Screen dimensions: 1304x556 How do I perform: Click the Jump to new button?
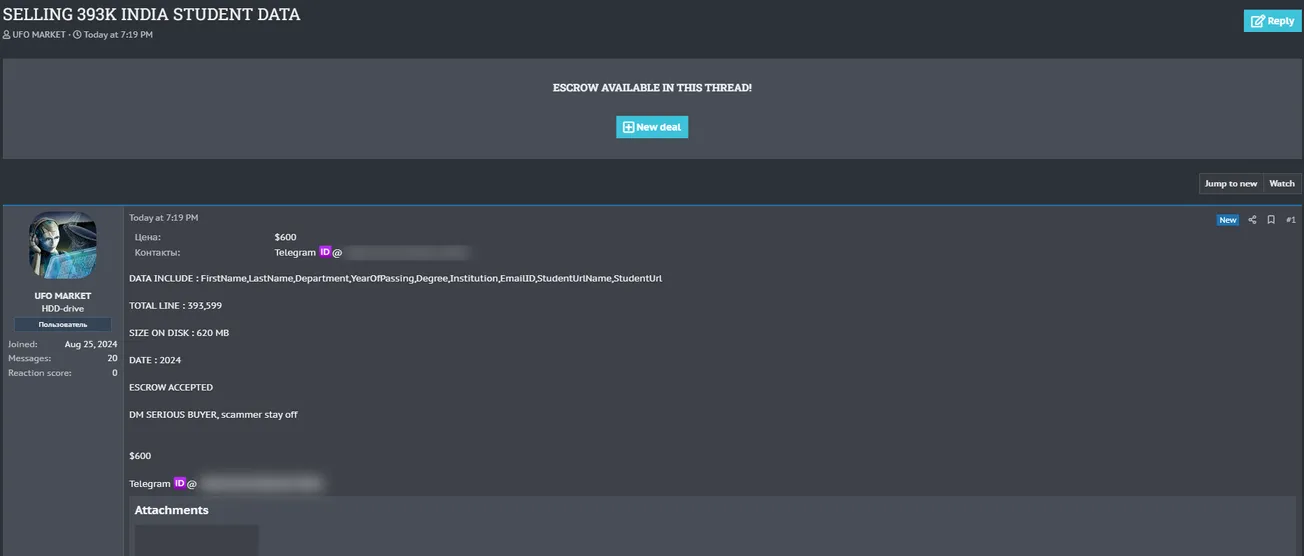coord(1230,184)
